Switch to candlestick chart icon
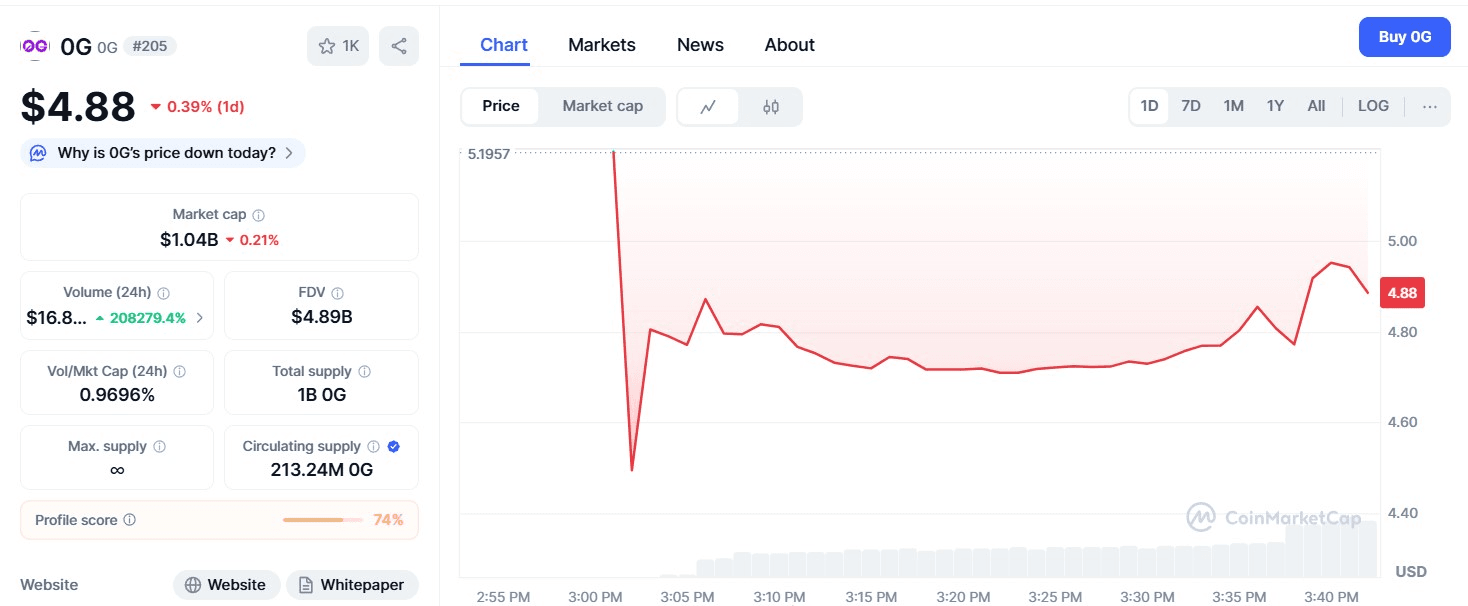Image resolution: width=1468 pixels, height=606 pixels. (771, 107)
